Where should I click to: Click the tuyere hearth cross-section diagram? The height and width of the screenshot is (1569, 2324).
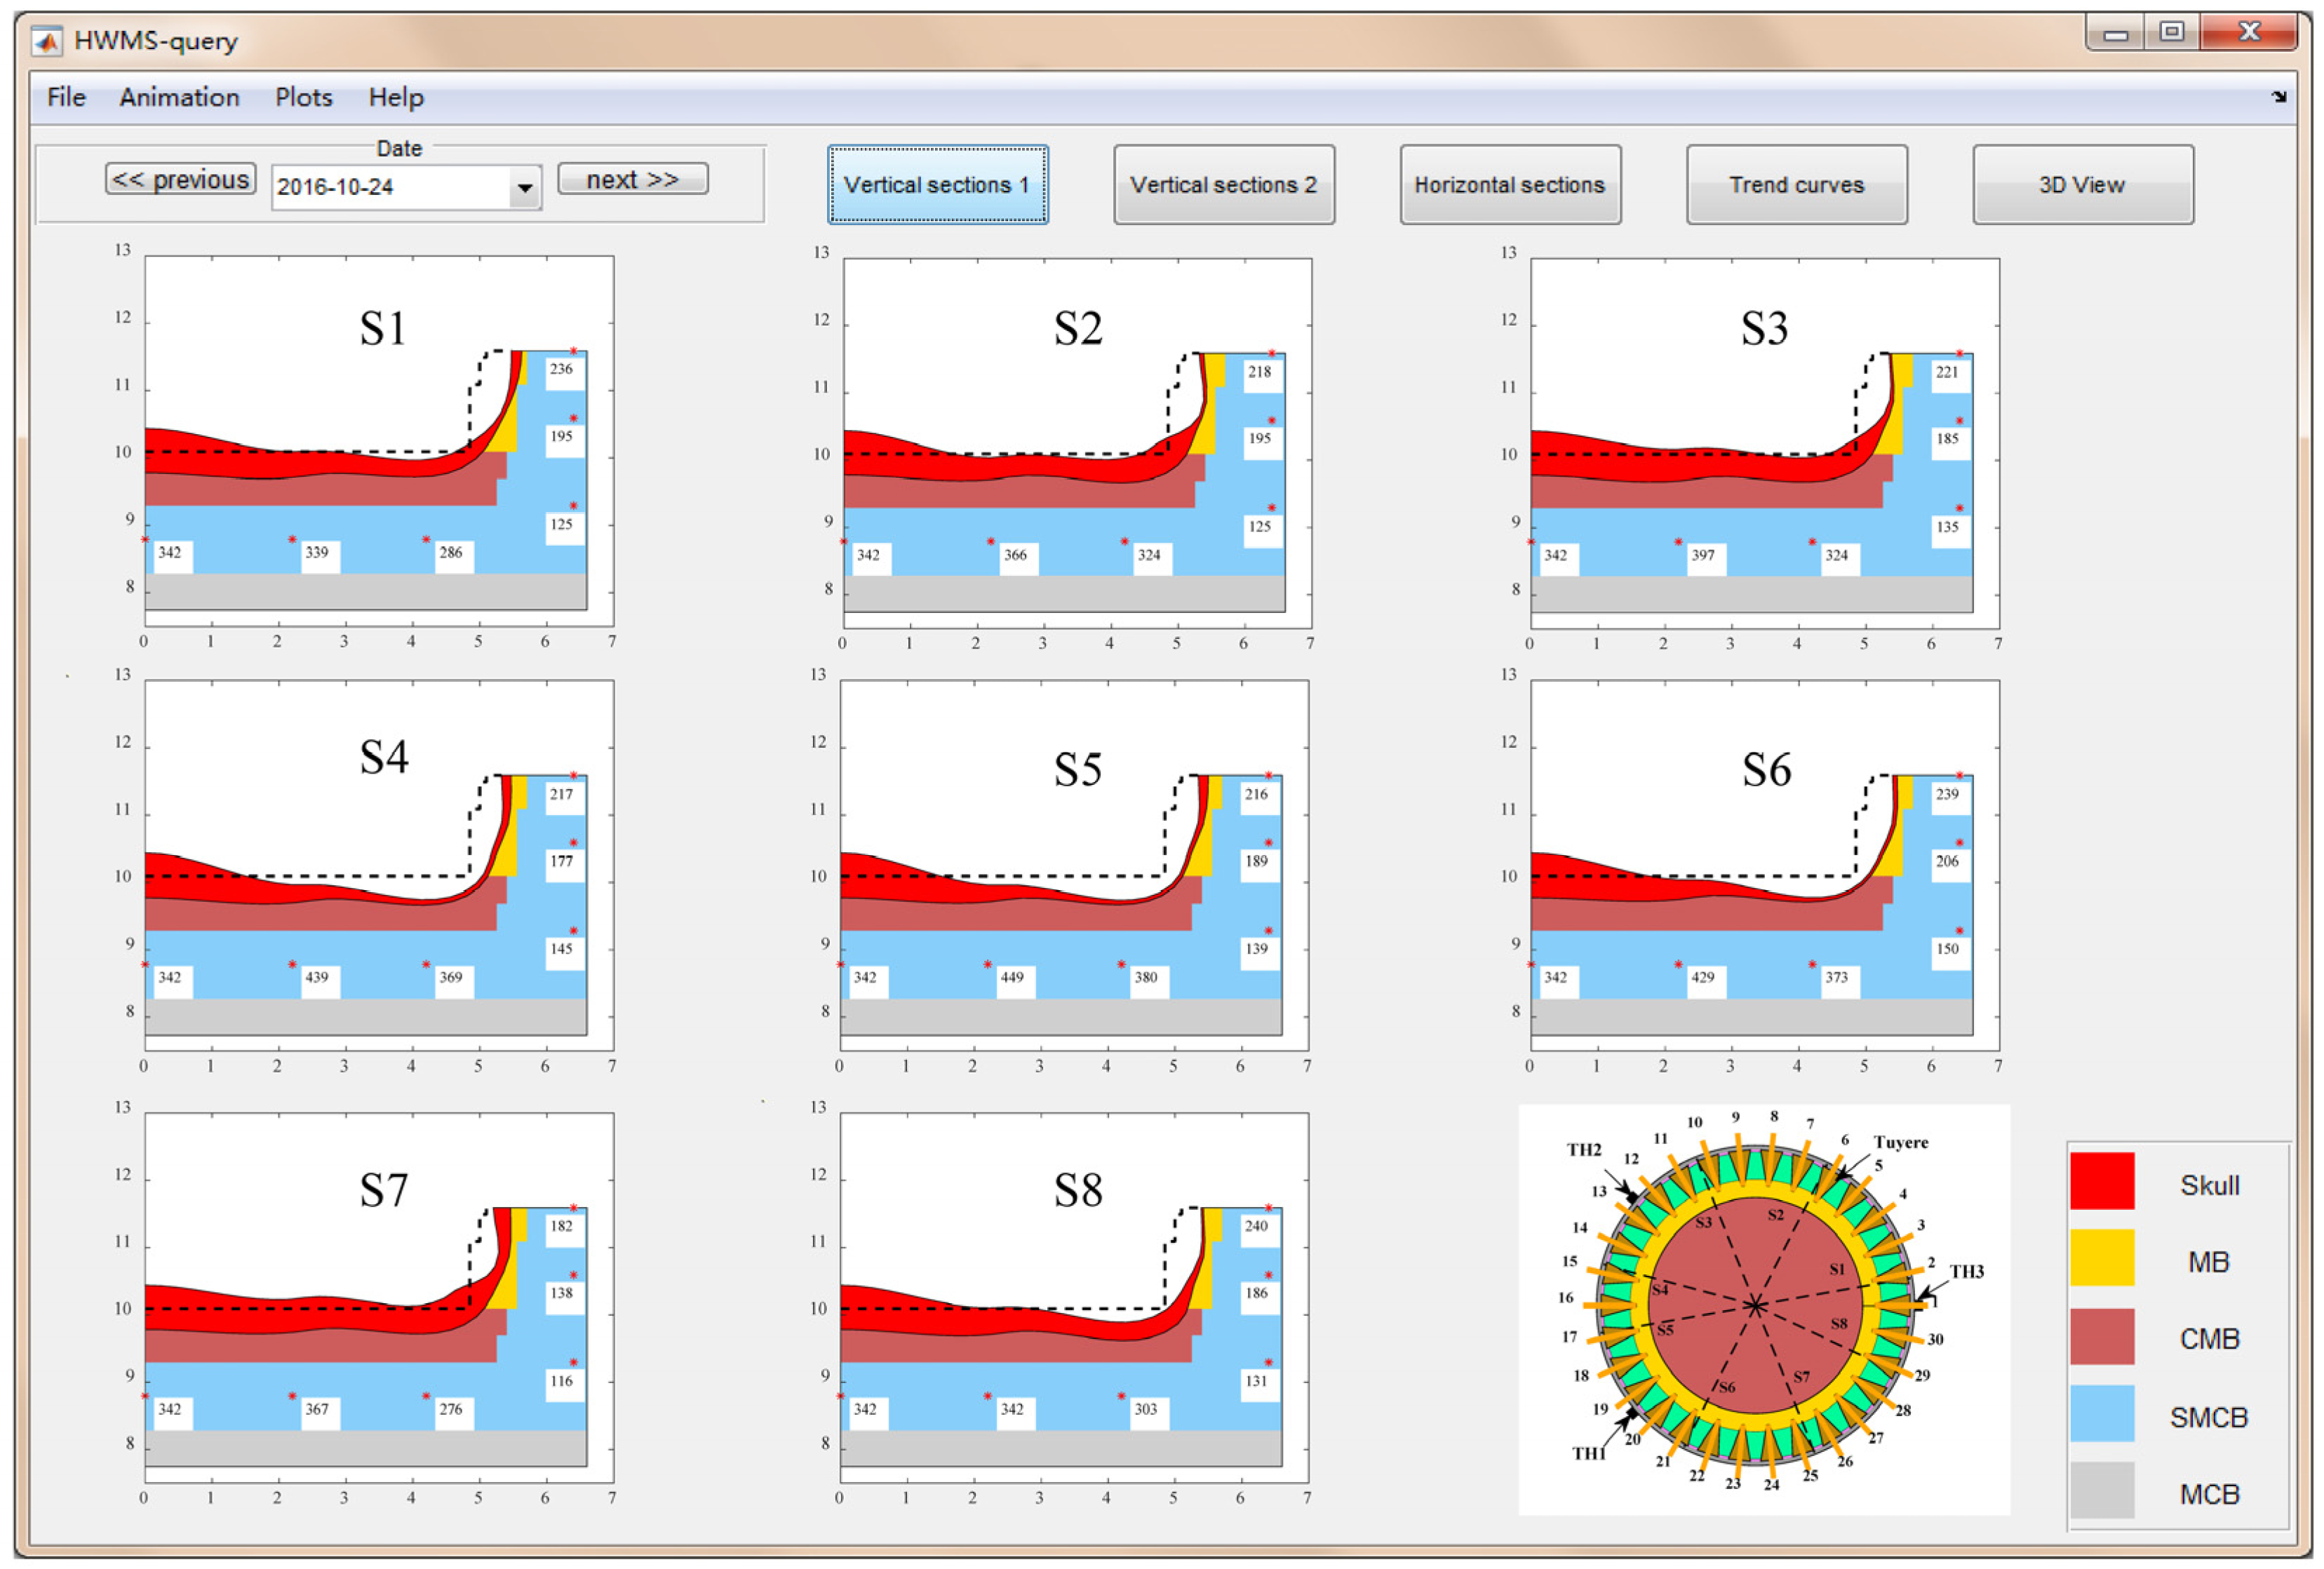point(1757,1306)
